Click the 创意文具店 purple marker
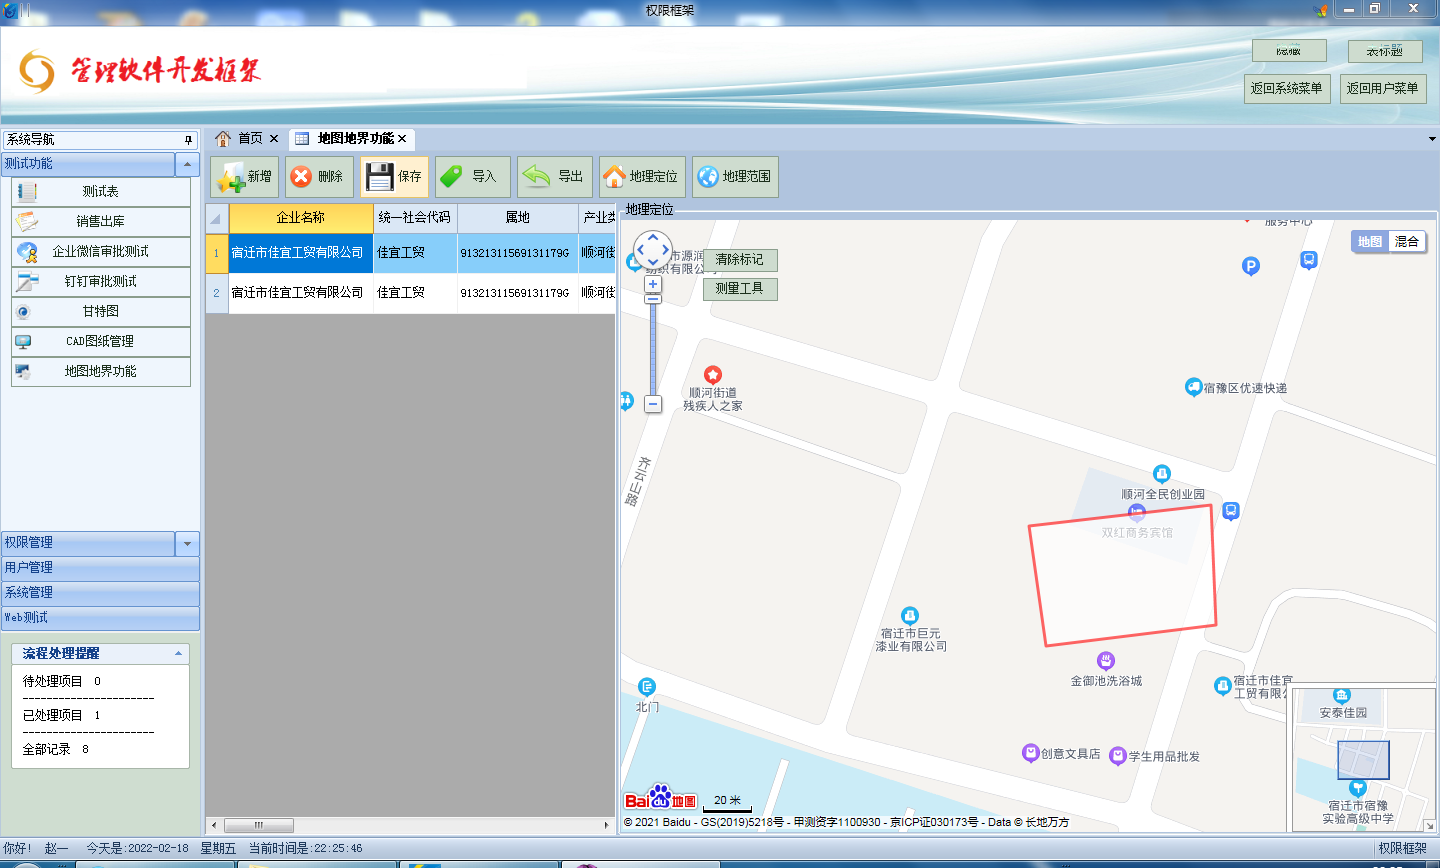Viewport: 1440px width, 868px height. [1030, 753]
